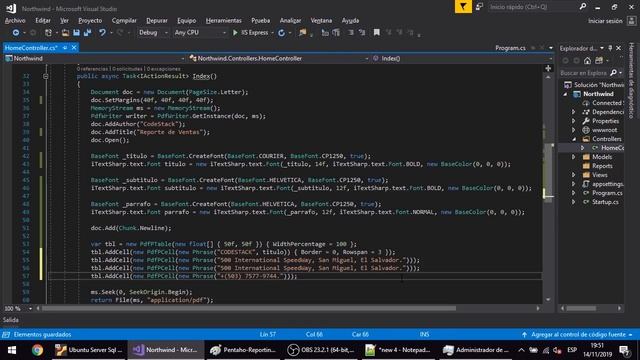
Task: Toggle auto-hide pin on Solution Explorer panel
Action: click(x=610, y=48)
